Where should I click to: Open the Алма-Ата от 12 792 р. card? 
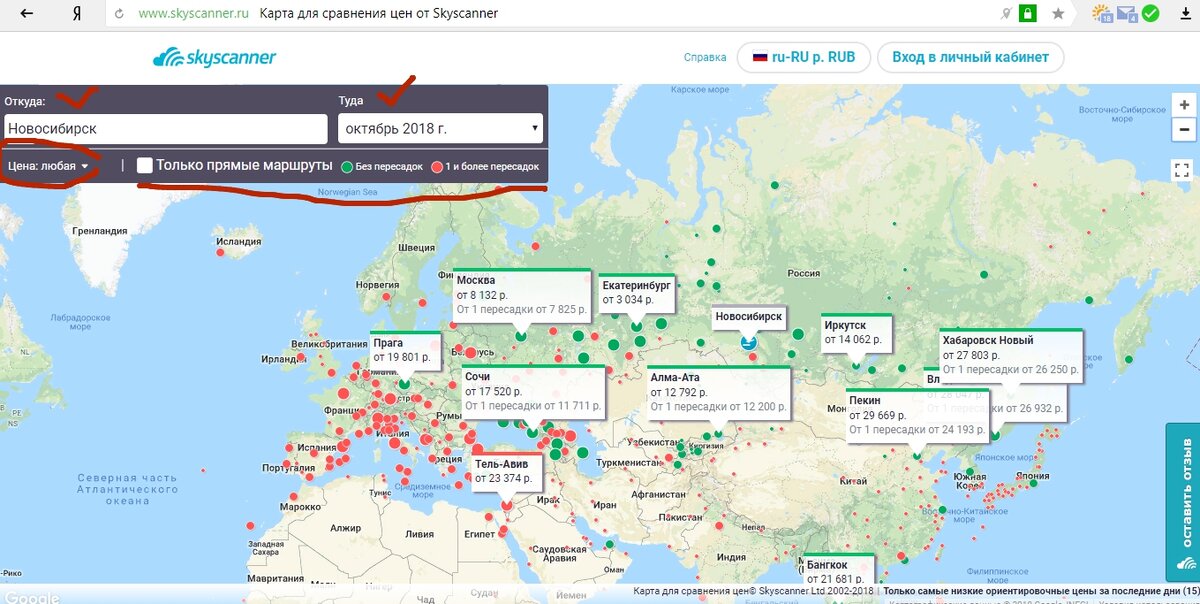click(719, 391)
